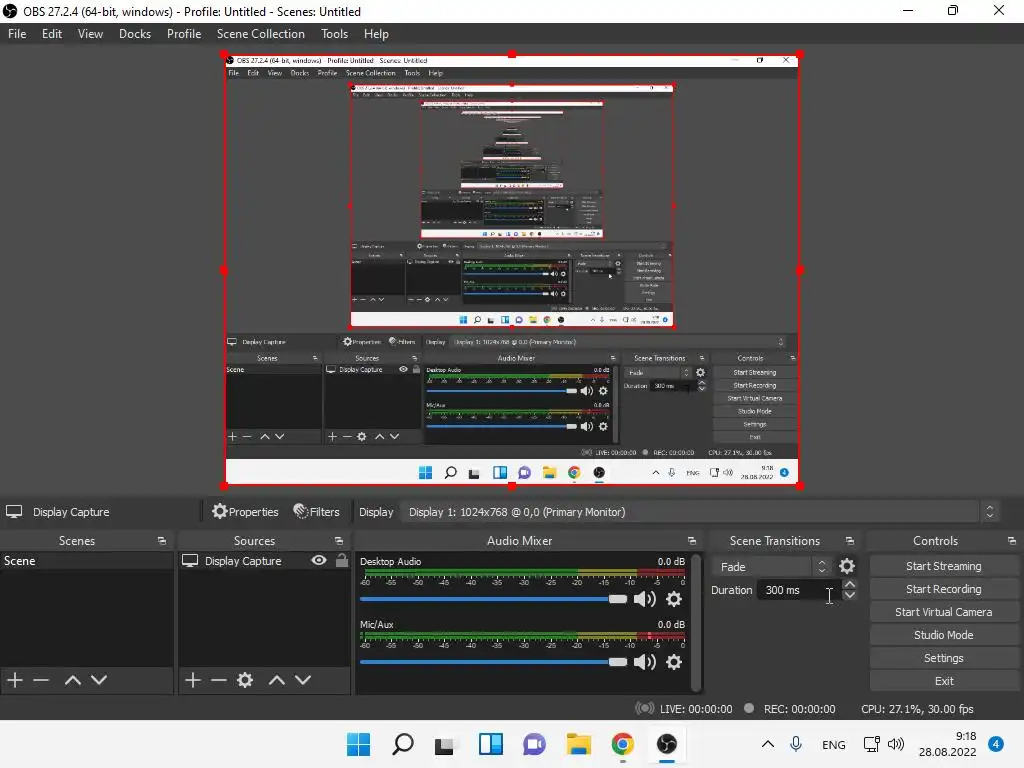Toggle lock on Display Capture source
1024x768 pixels.
pos(342,560)
